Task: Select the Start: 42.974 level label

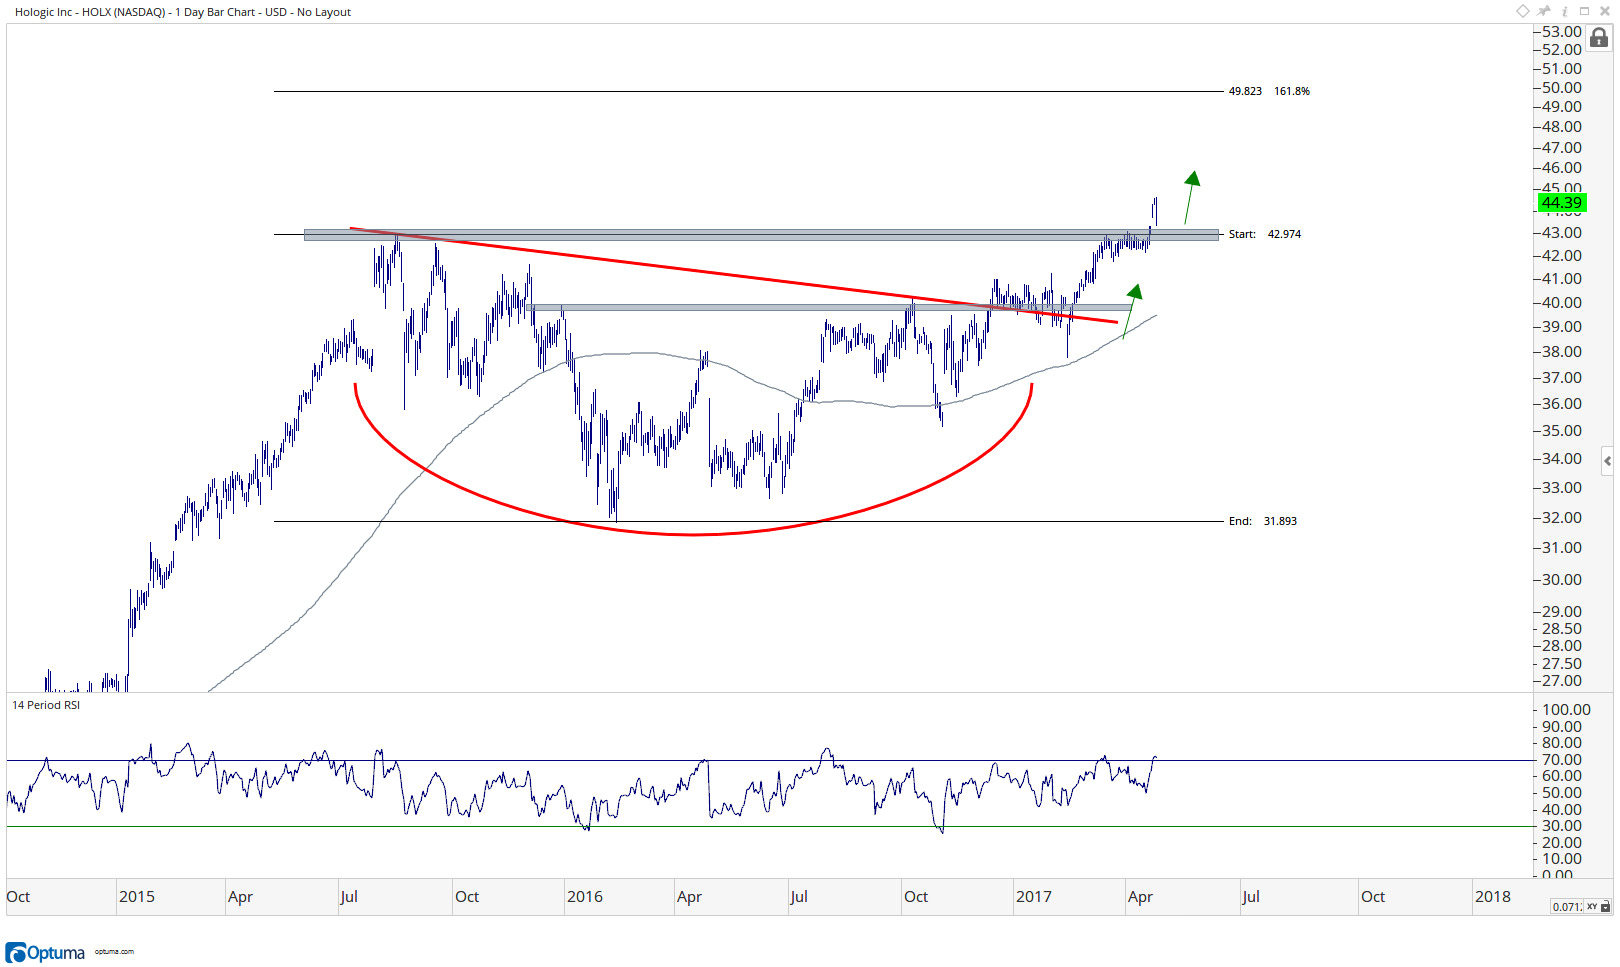Action: 1265,234
